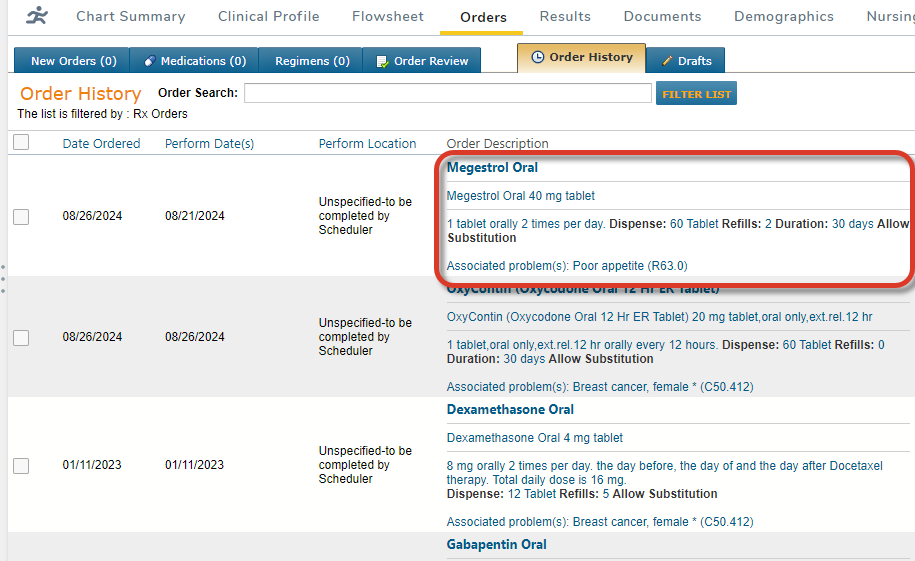Go to the Results tab

click(565, 16)
